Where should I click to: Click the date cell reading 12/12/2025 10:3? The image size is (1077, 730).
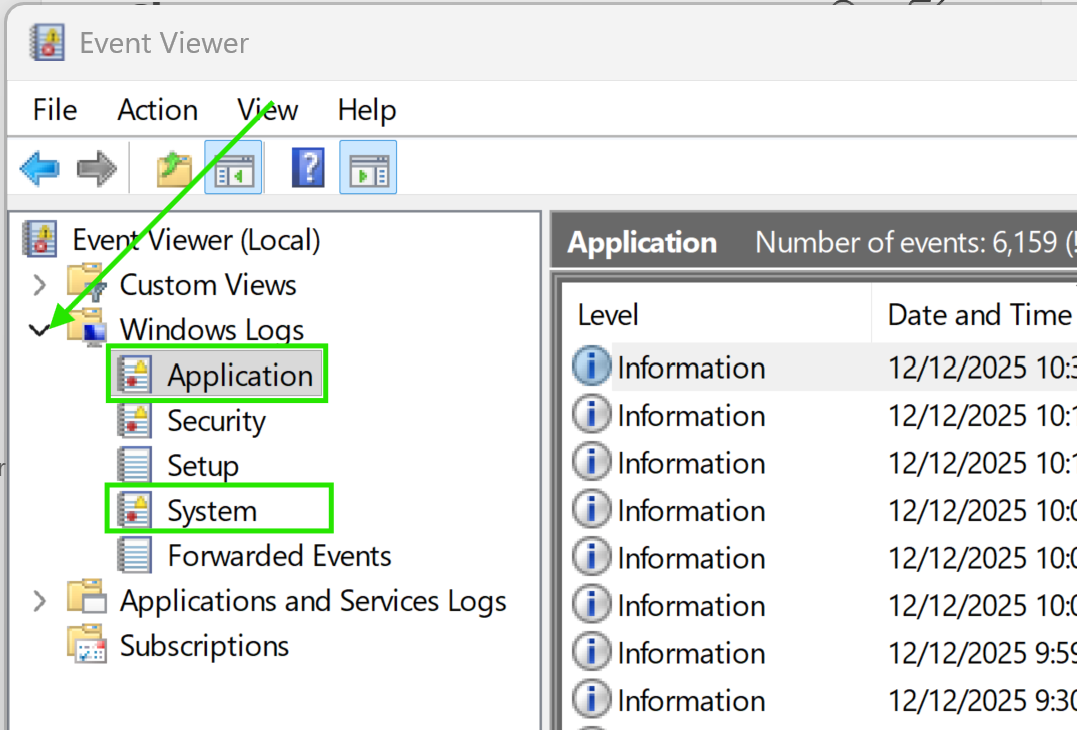click(x=981, y=367)
